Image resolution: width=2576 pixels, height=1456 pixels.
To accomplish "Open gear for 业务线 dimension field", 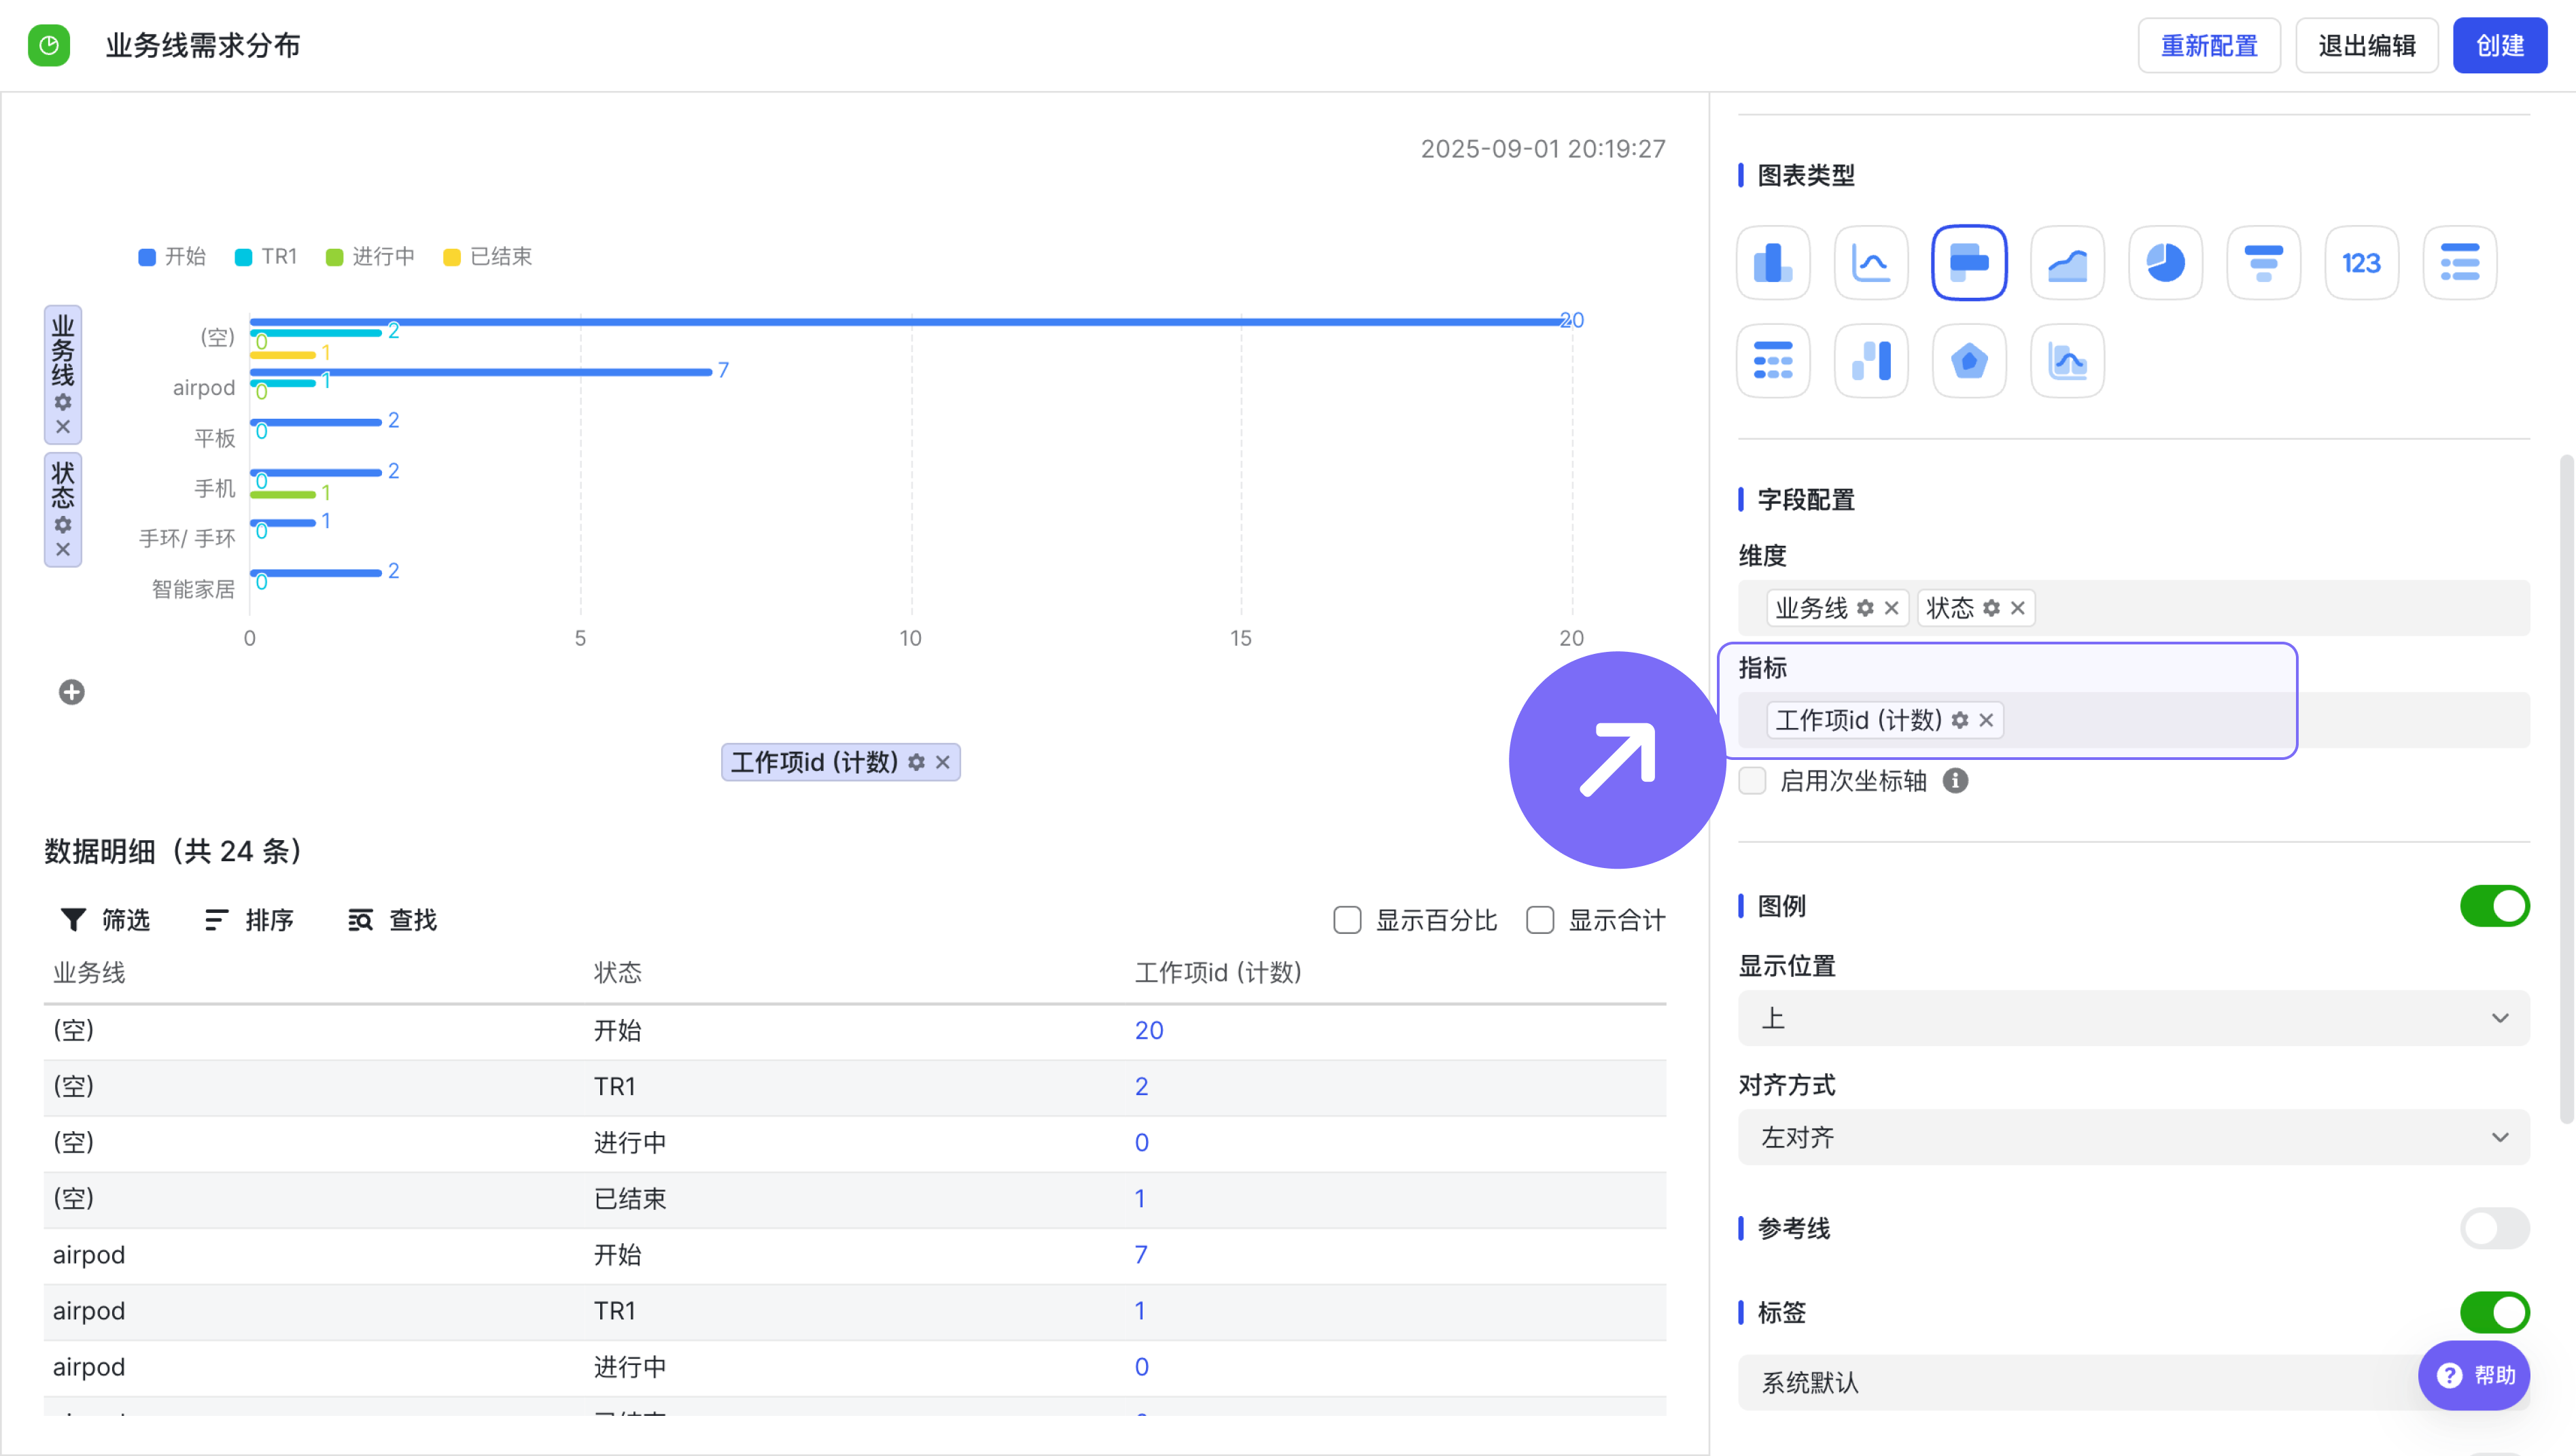I will 1865,608.
